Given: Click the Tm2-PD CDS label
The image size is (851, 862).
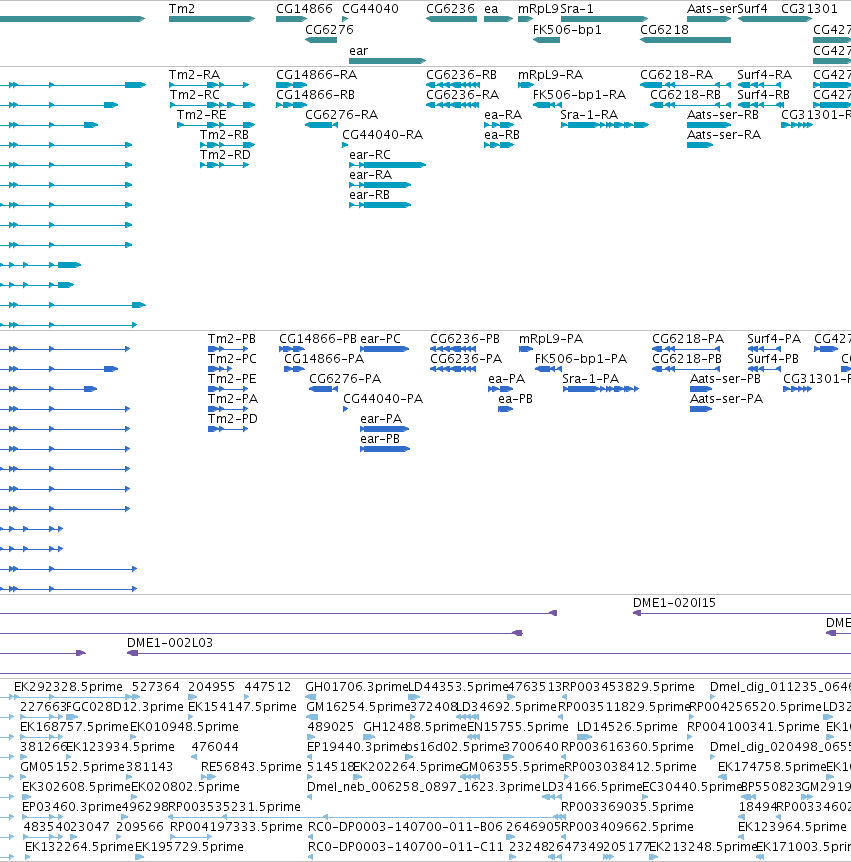Looking at the screenshot, I should coord(233,419).
